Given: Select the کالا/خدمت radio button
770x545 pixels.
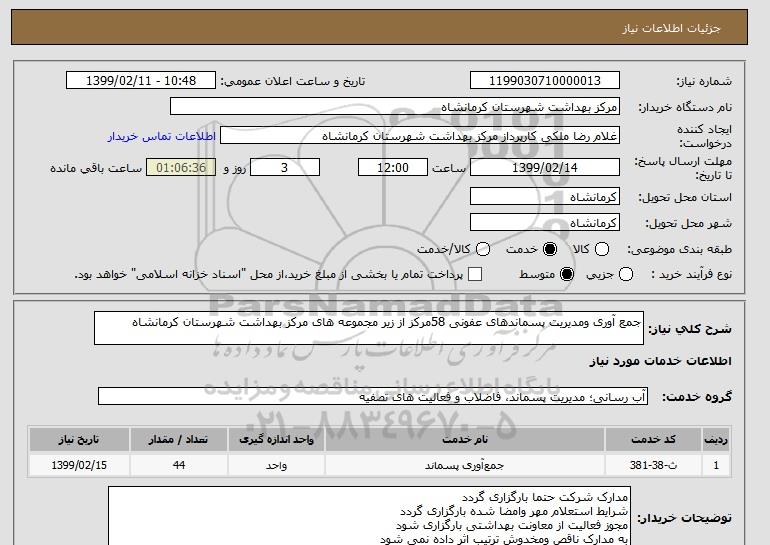Looking at the screenshot, I should [483, 249].
